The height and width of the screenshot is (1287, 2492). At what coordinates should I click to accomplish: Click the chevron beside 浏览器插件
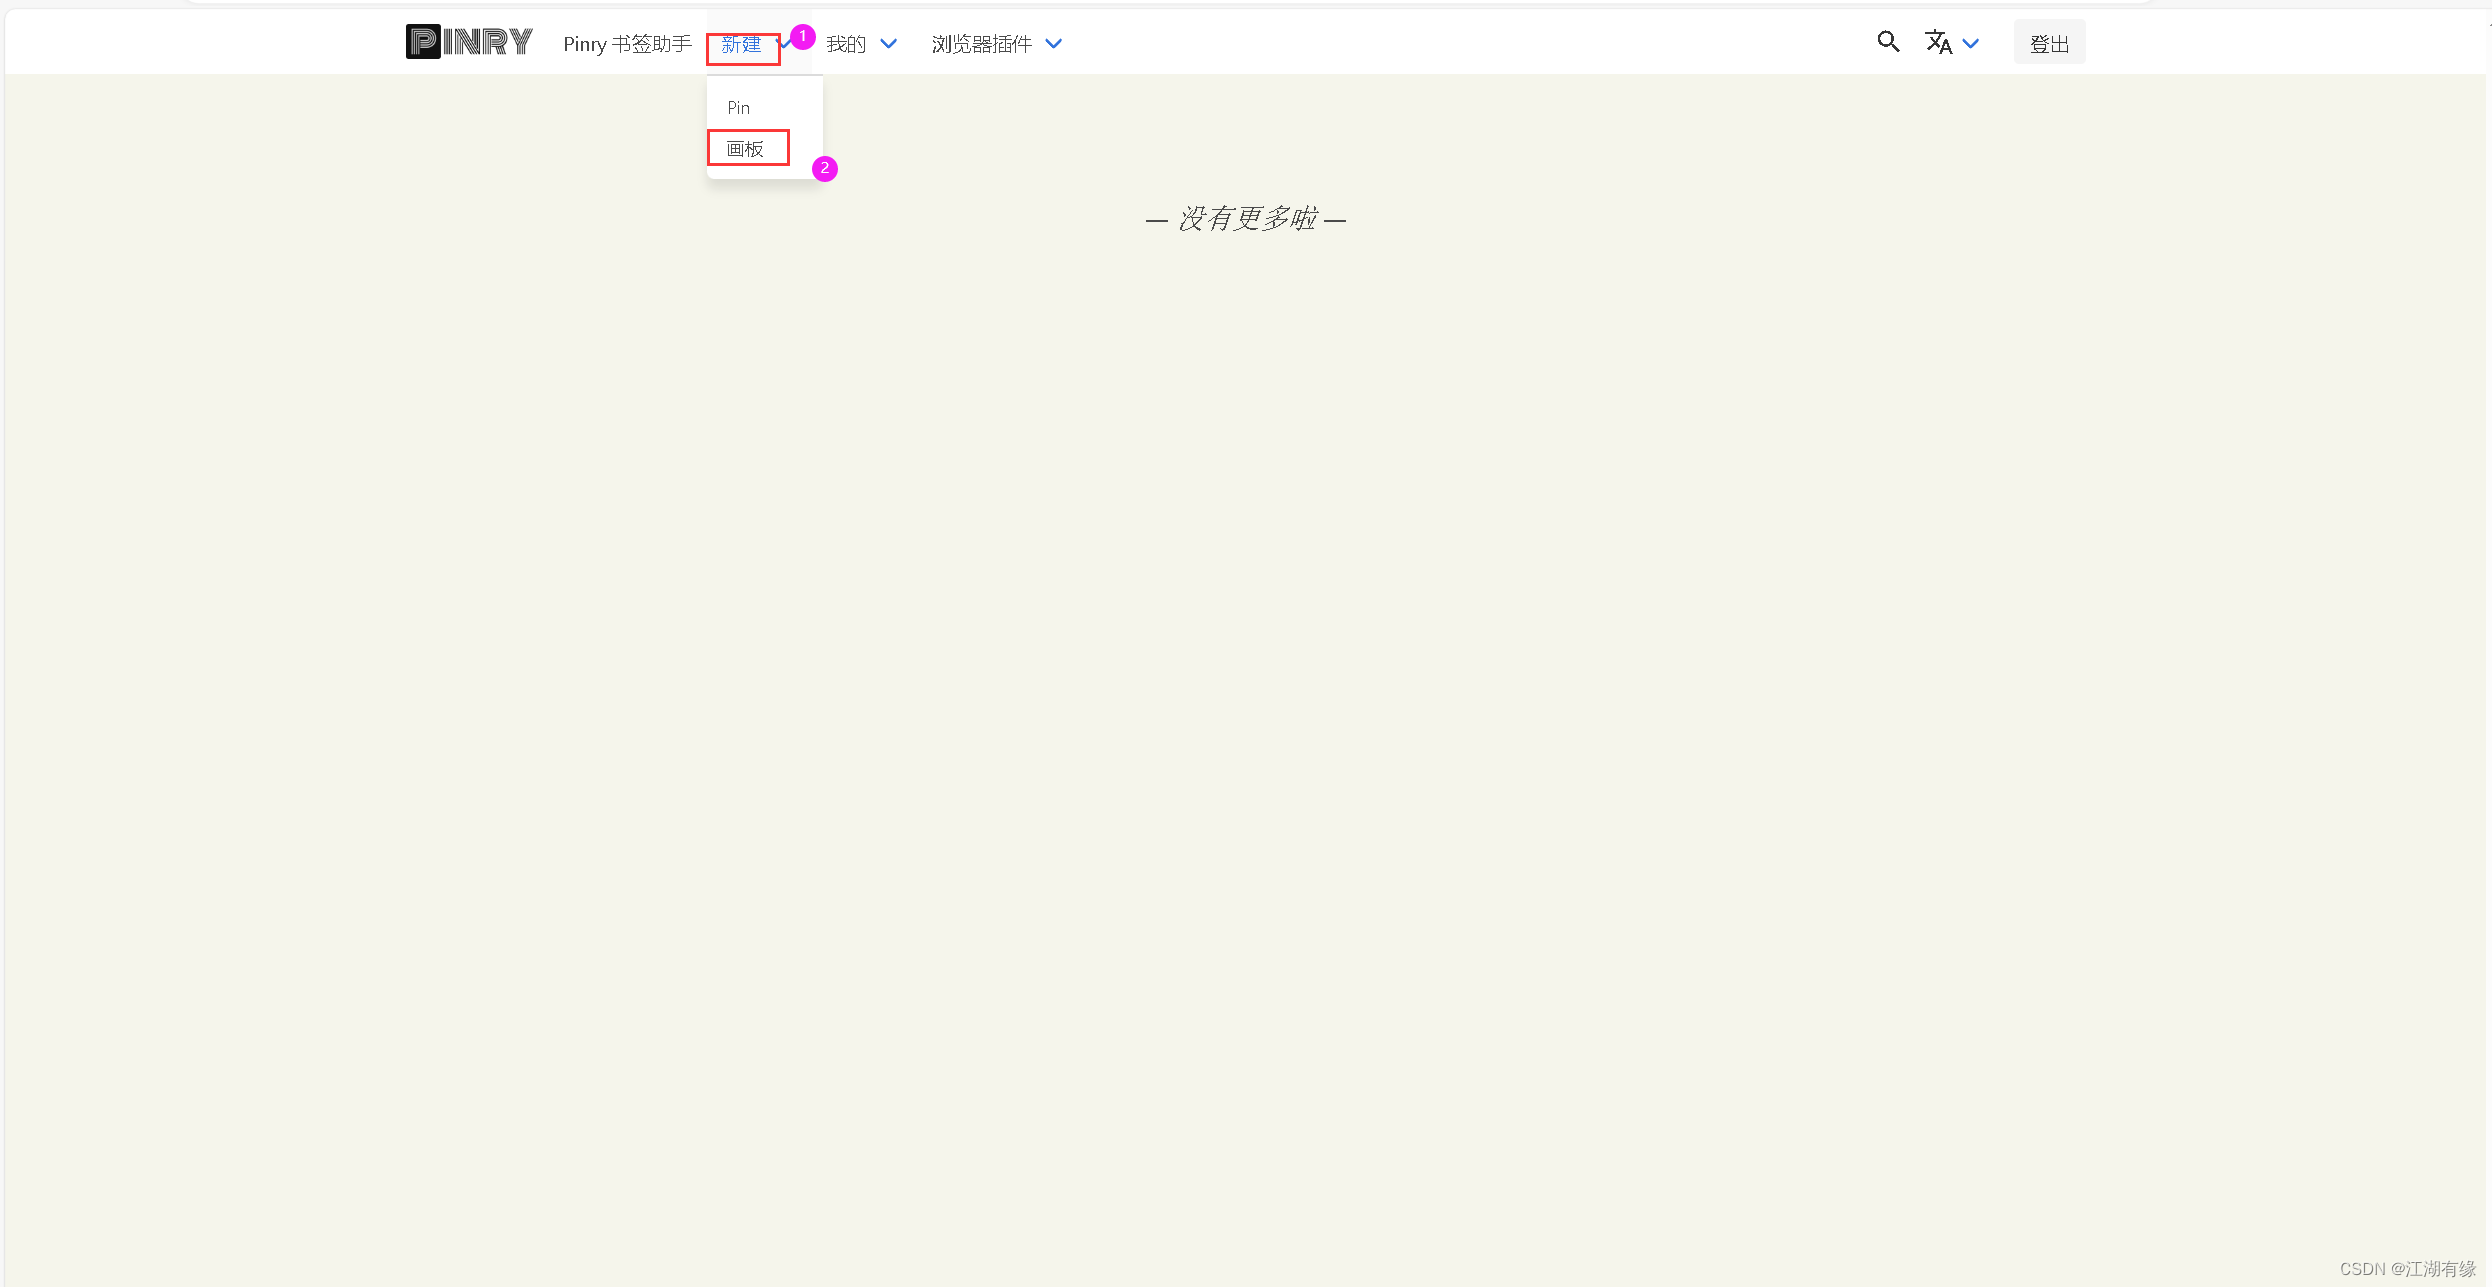(1054, 44)
